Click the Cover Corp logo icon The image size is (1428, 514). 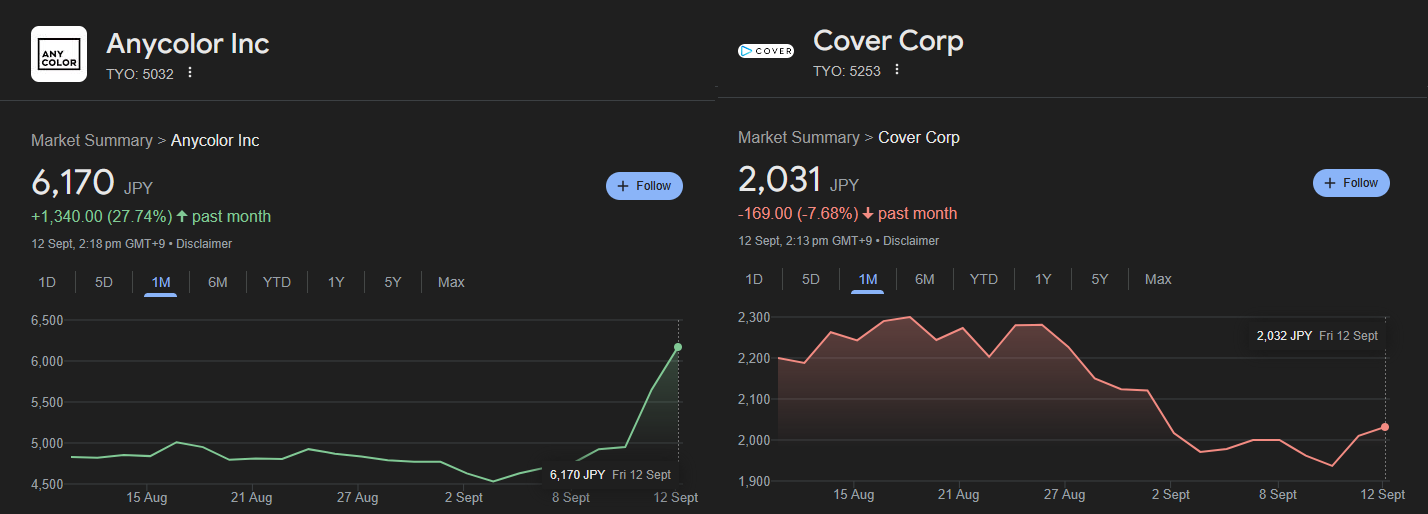765,51
